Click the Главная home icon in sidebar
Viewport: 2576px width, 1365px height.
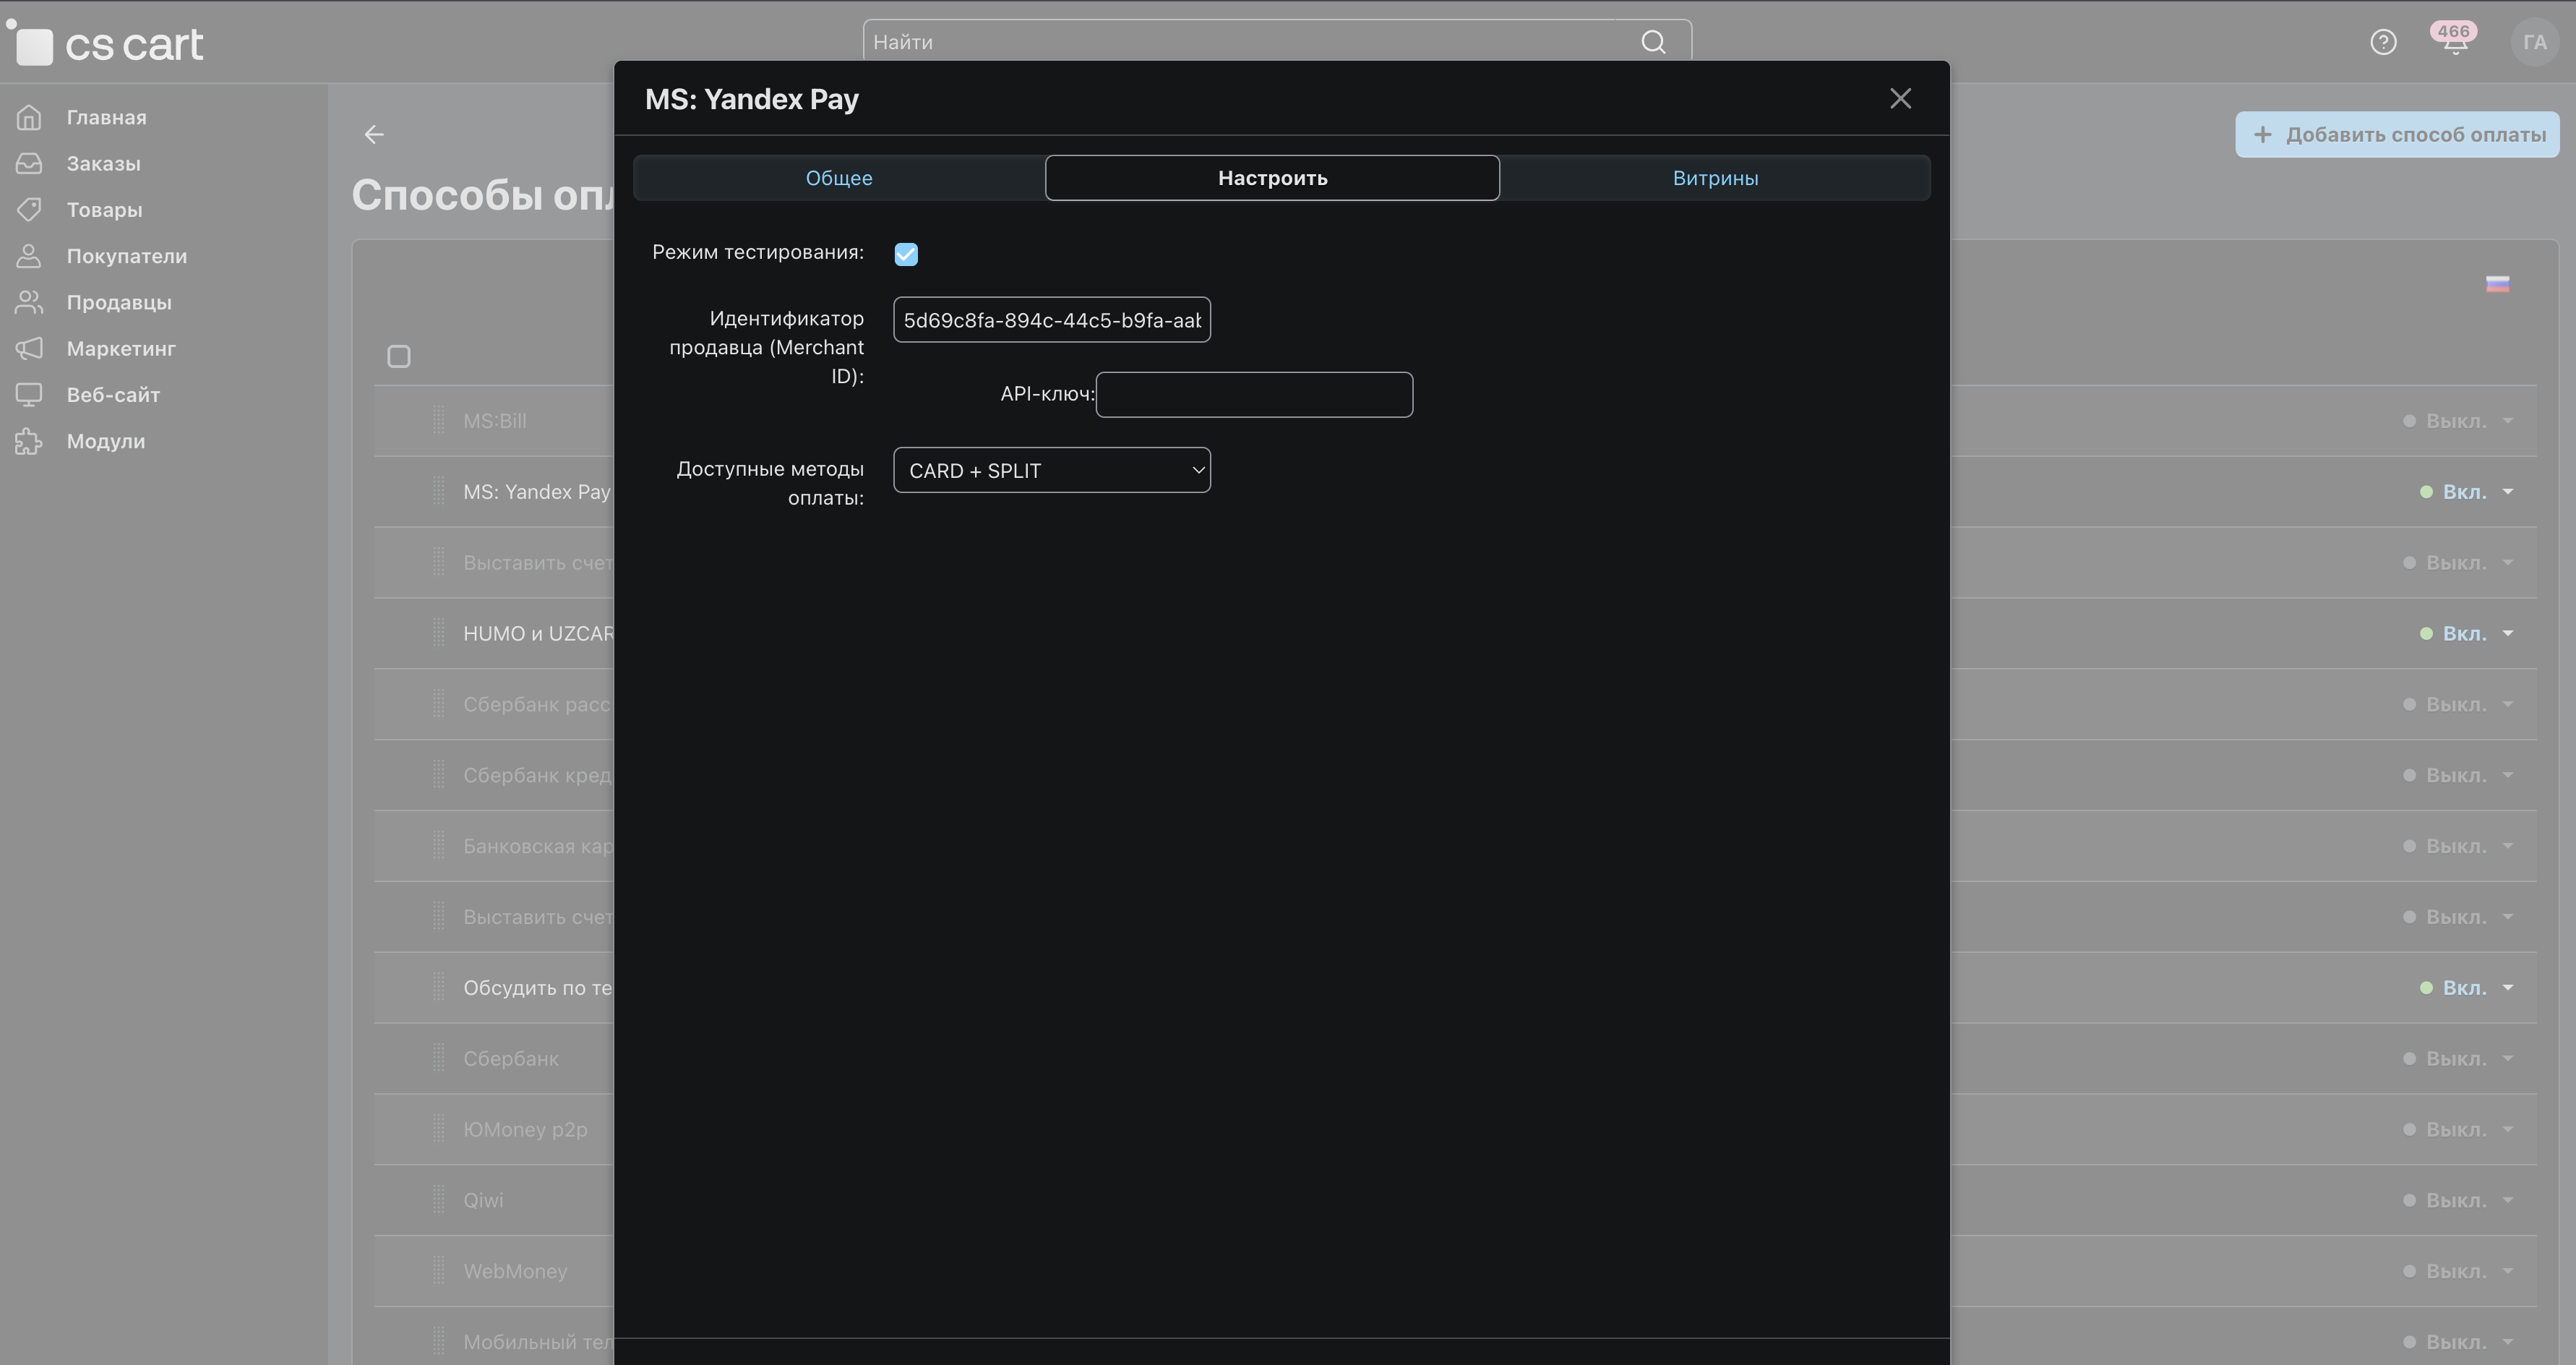29,117
